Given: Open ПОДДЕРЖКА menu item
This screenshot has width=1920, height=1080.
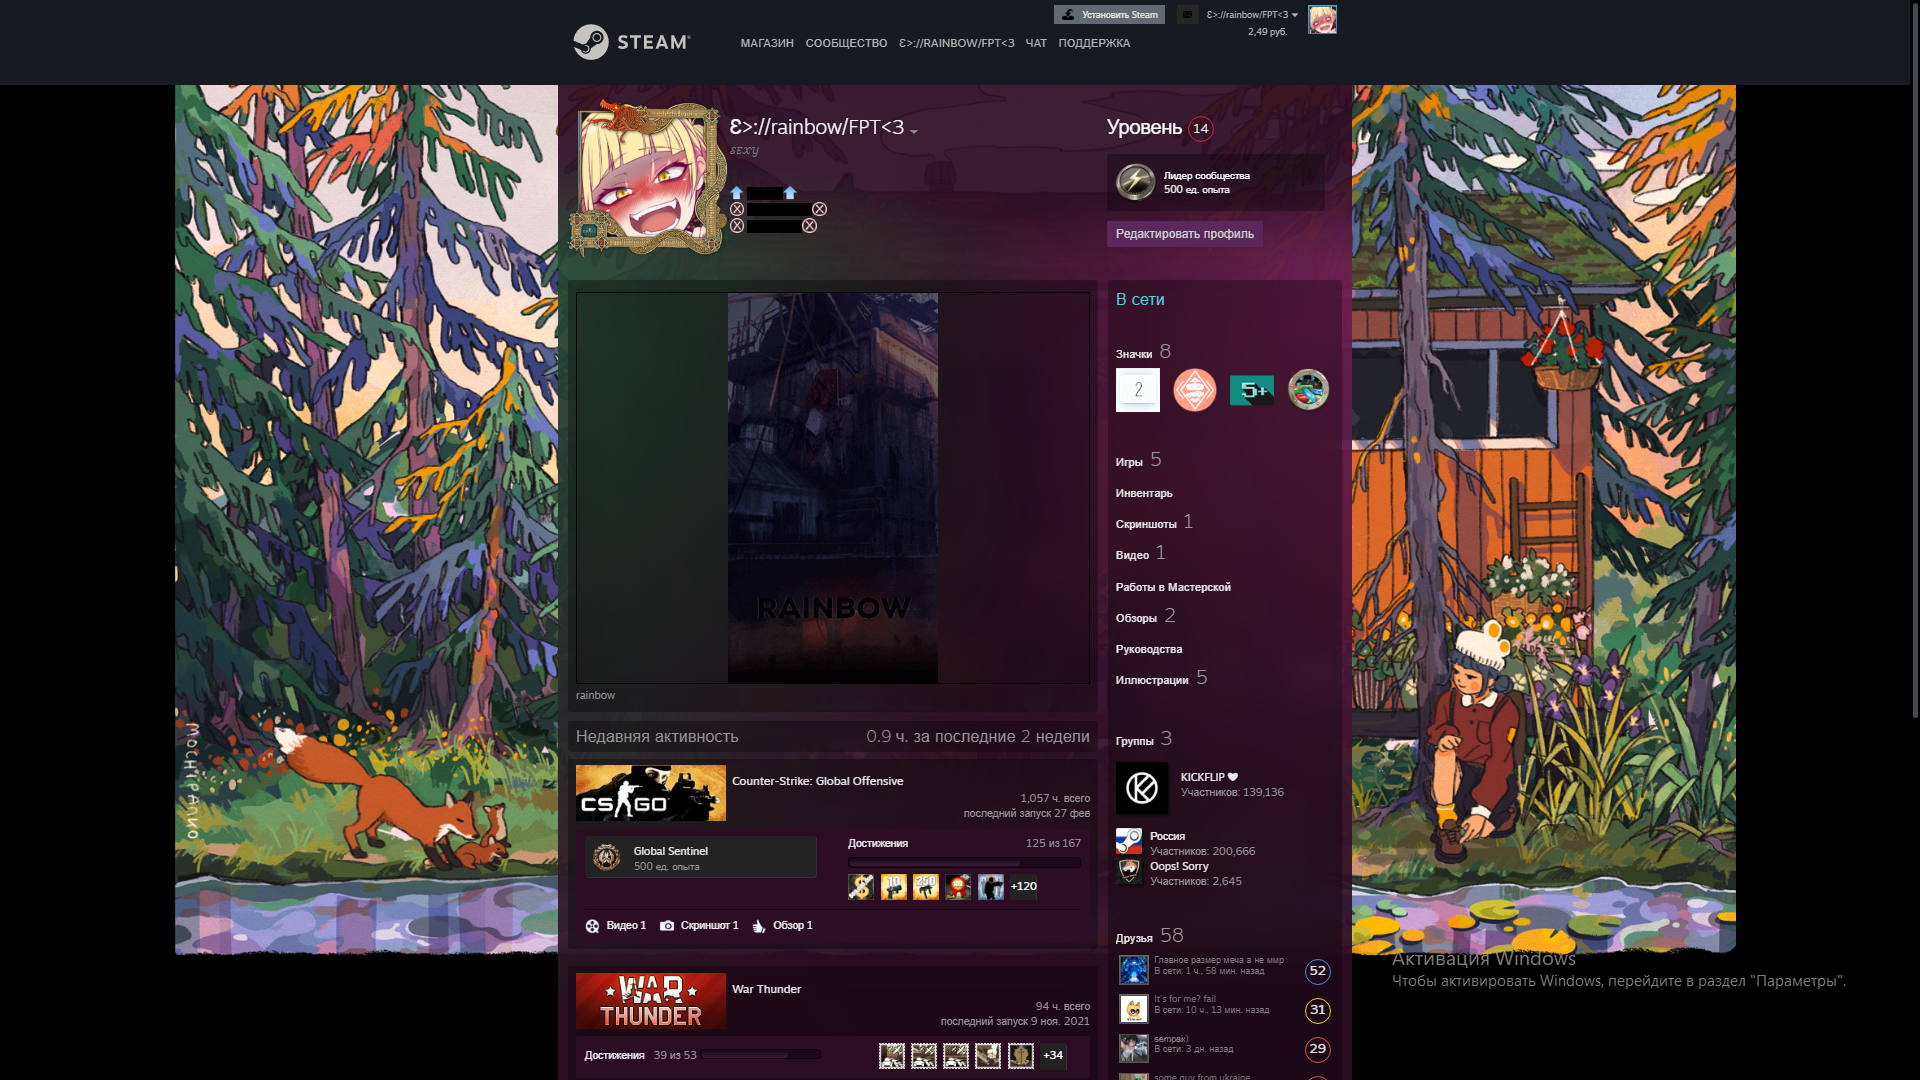Looking at the screenshot, I should (x=1094, y=43).
